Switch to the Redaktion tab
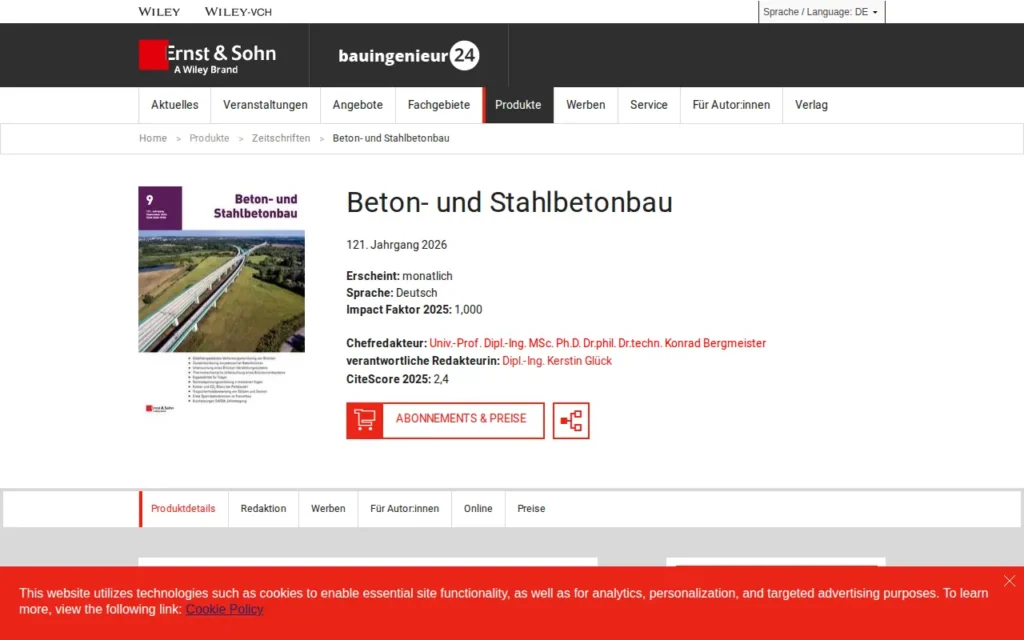Image resolution: width=1024 pixels, height=640 pixels. pyautogui.click(x=263, y=509)
